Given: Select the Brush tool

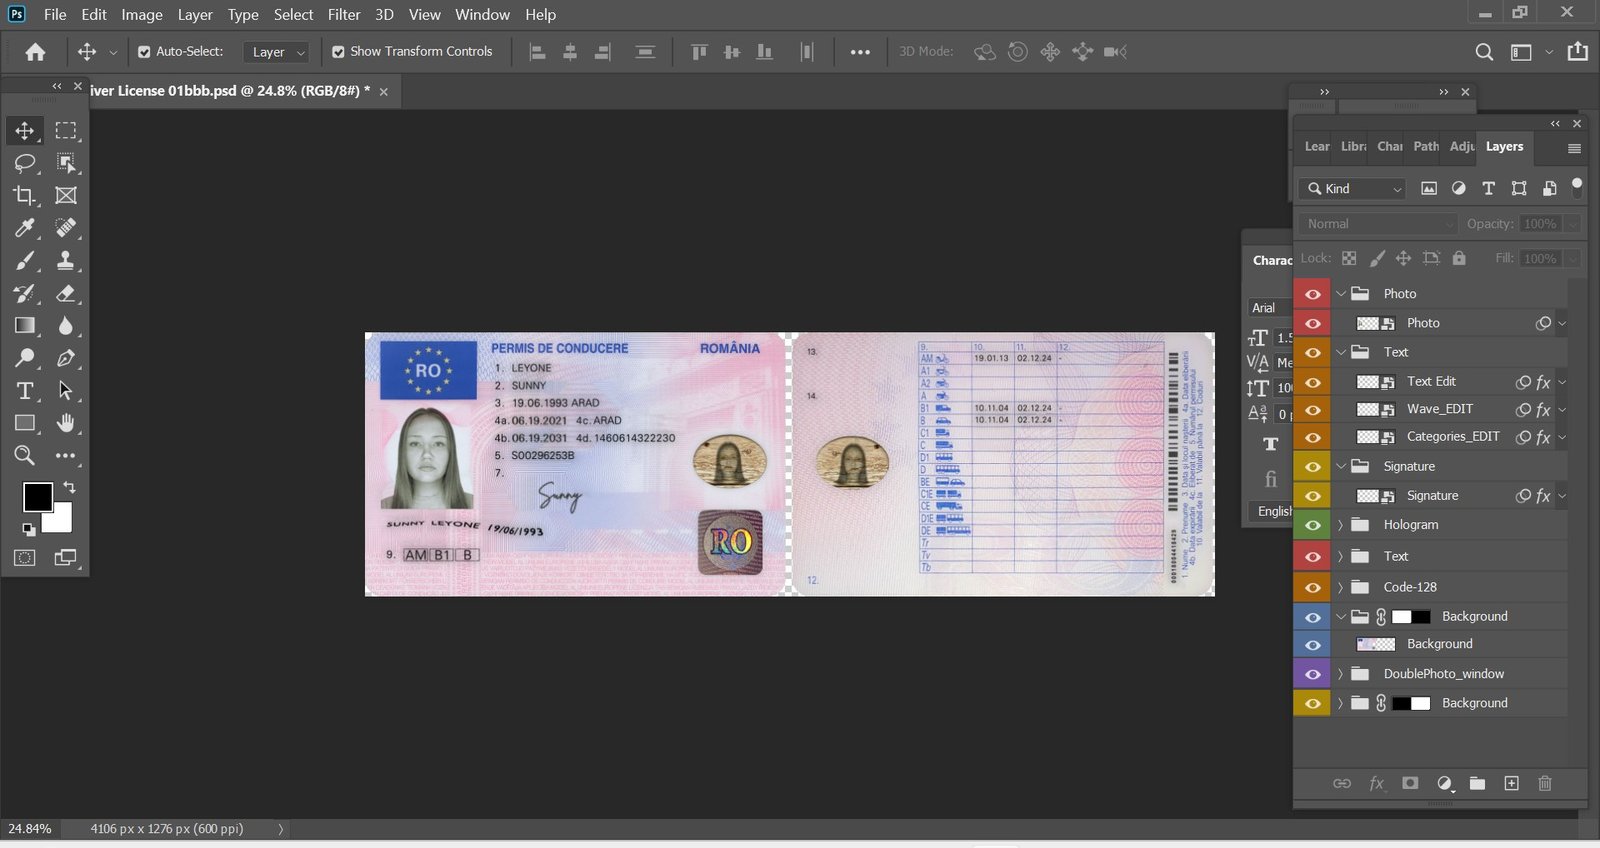Looking at the screenshot, I should pyautogui.click(x=24, y=261).
